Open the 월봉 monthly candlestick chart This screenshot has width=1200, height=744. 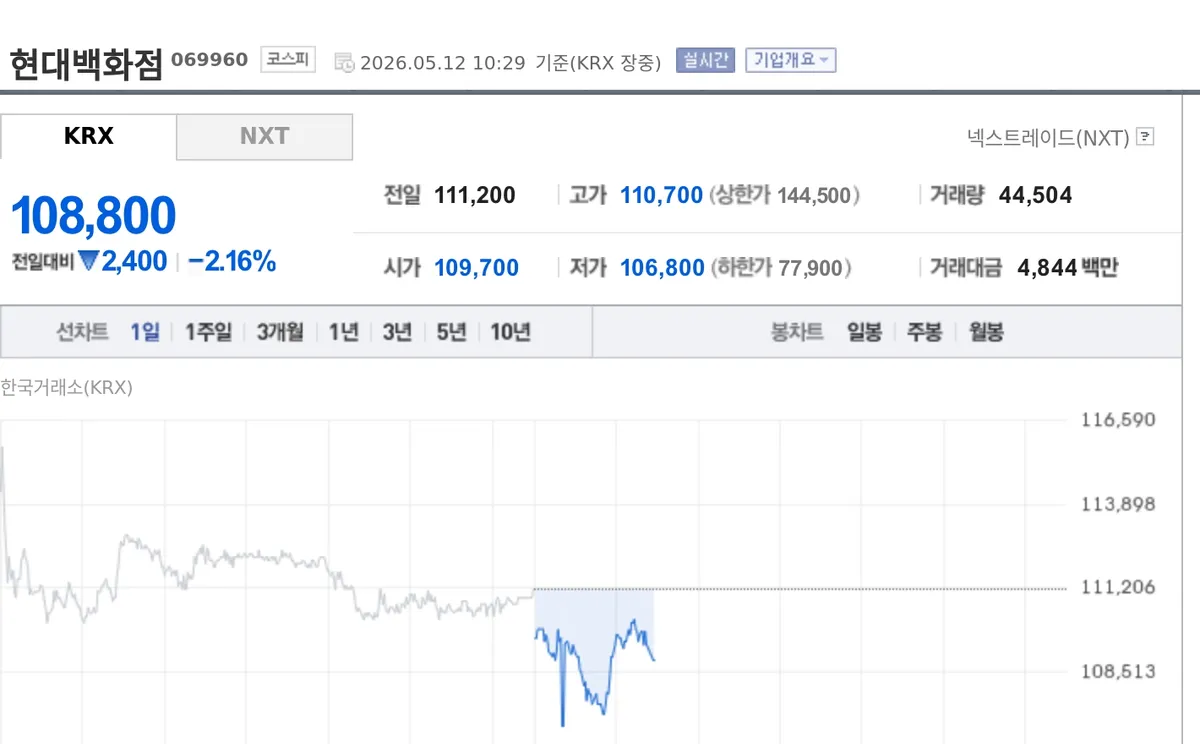point(986,332)
